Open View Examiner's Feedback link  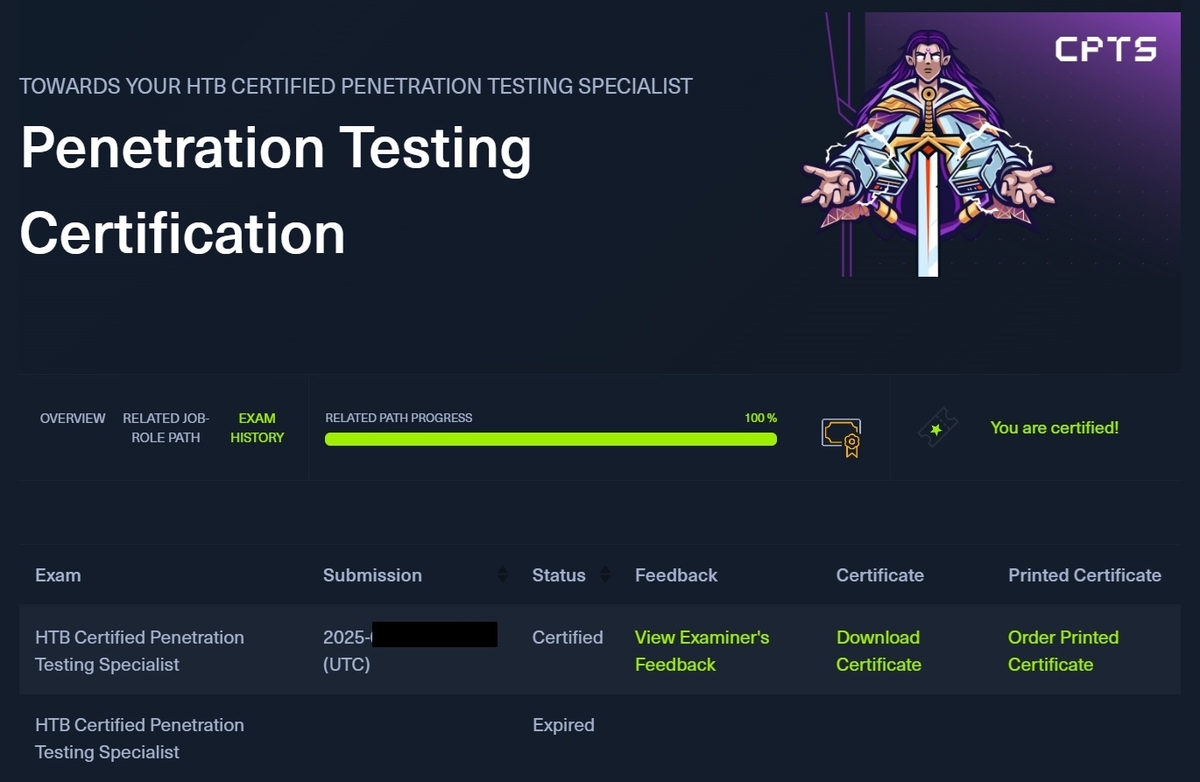tap(701, 650)
